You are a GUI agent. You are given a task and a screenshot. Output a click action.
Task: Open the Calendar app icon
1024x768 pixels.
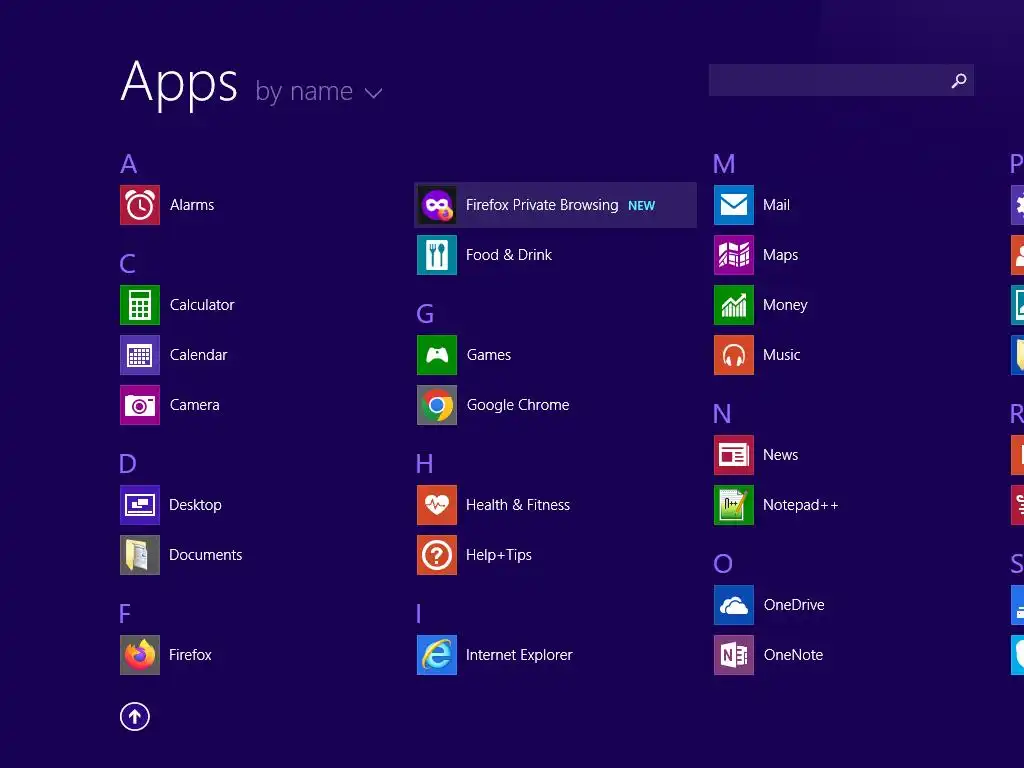pos(140,355)
